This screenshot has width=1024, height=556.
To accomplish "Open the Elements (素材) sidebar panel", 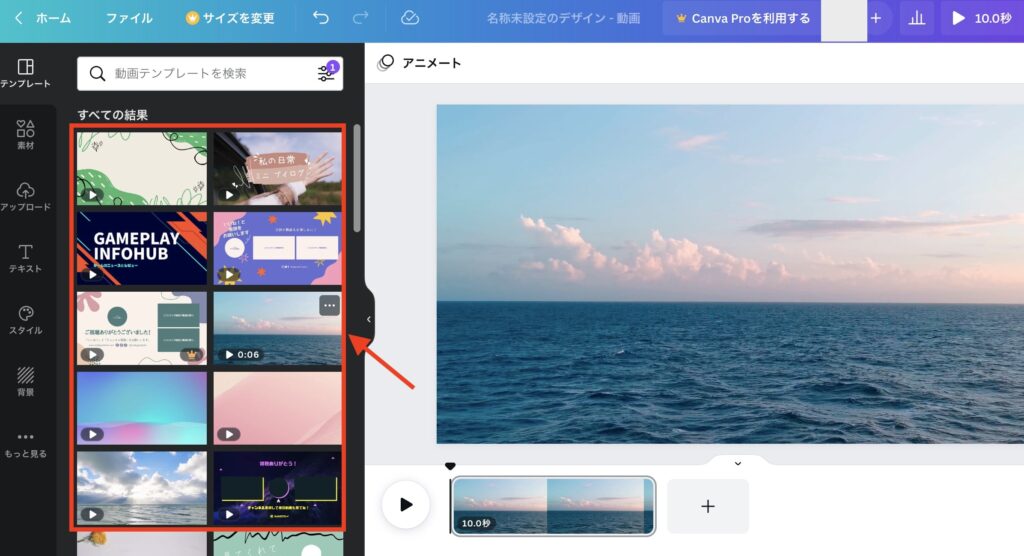I will (x=25, y=135).
